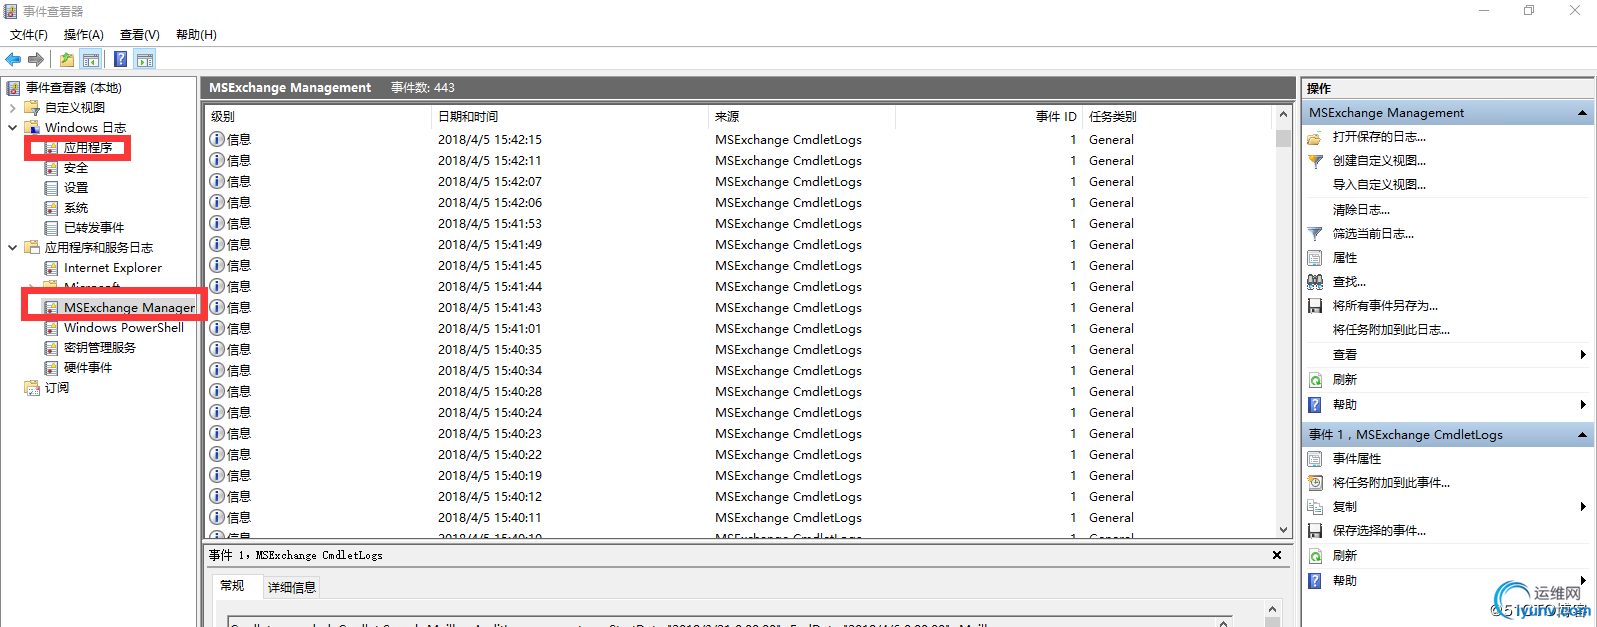Click 创建自定义视图... action
The height and width of the screenshot is (627, 1597).
point(1379,161)
